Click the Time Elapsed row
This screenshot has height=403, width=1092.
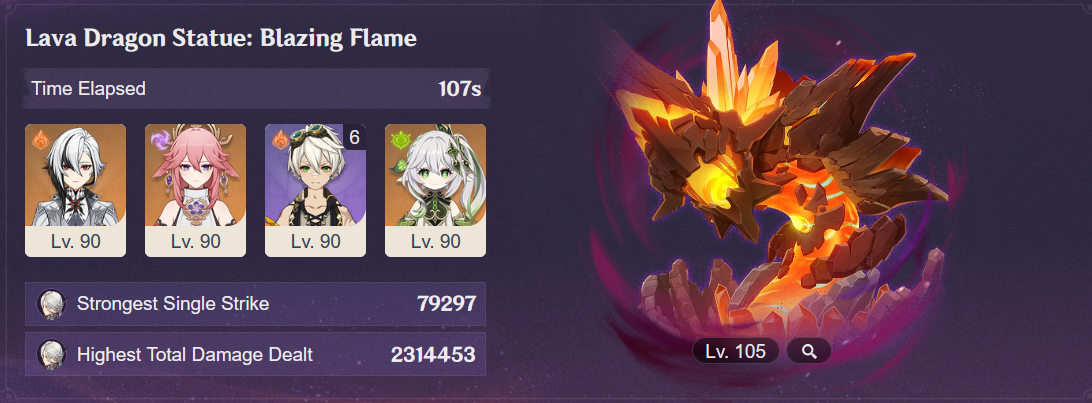pos(256,89)
